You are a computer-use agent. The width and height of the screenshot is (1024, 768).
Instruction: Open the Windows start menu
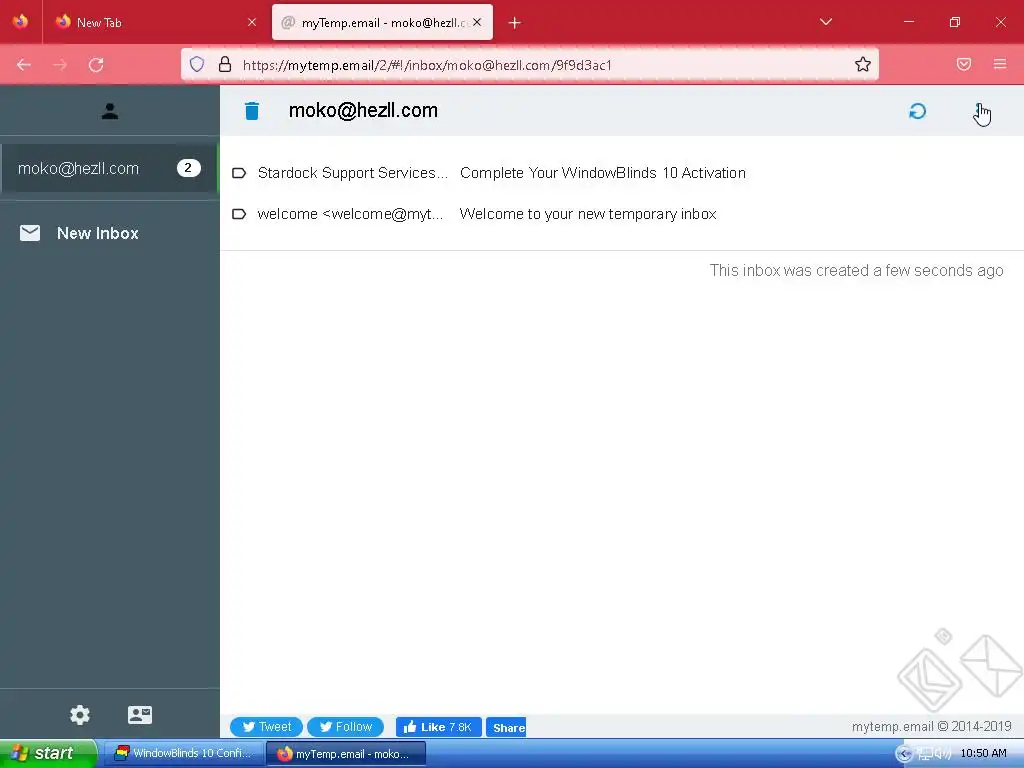[47, 753]
